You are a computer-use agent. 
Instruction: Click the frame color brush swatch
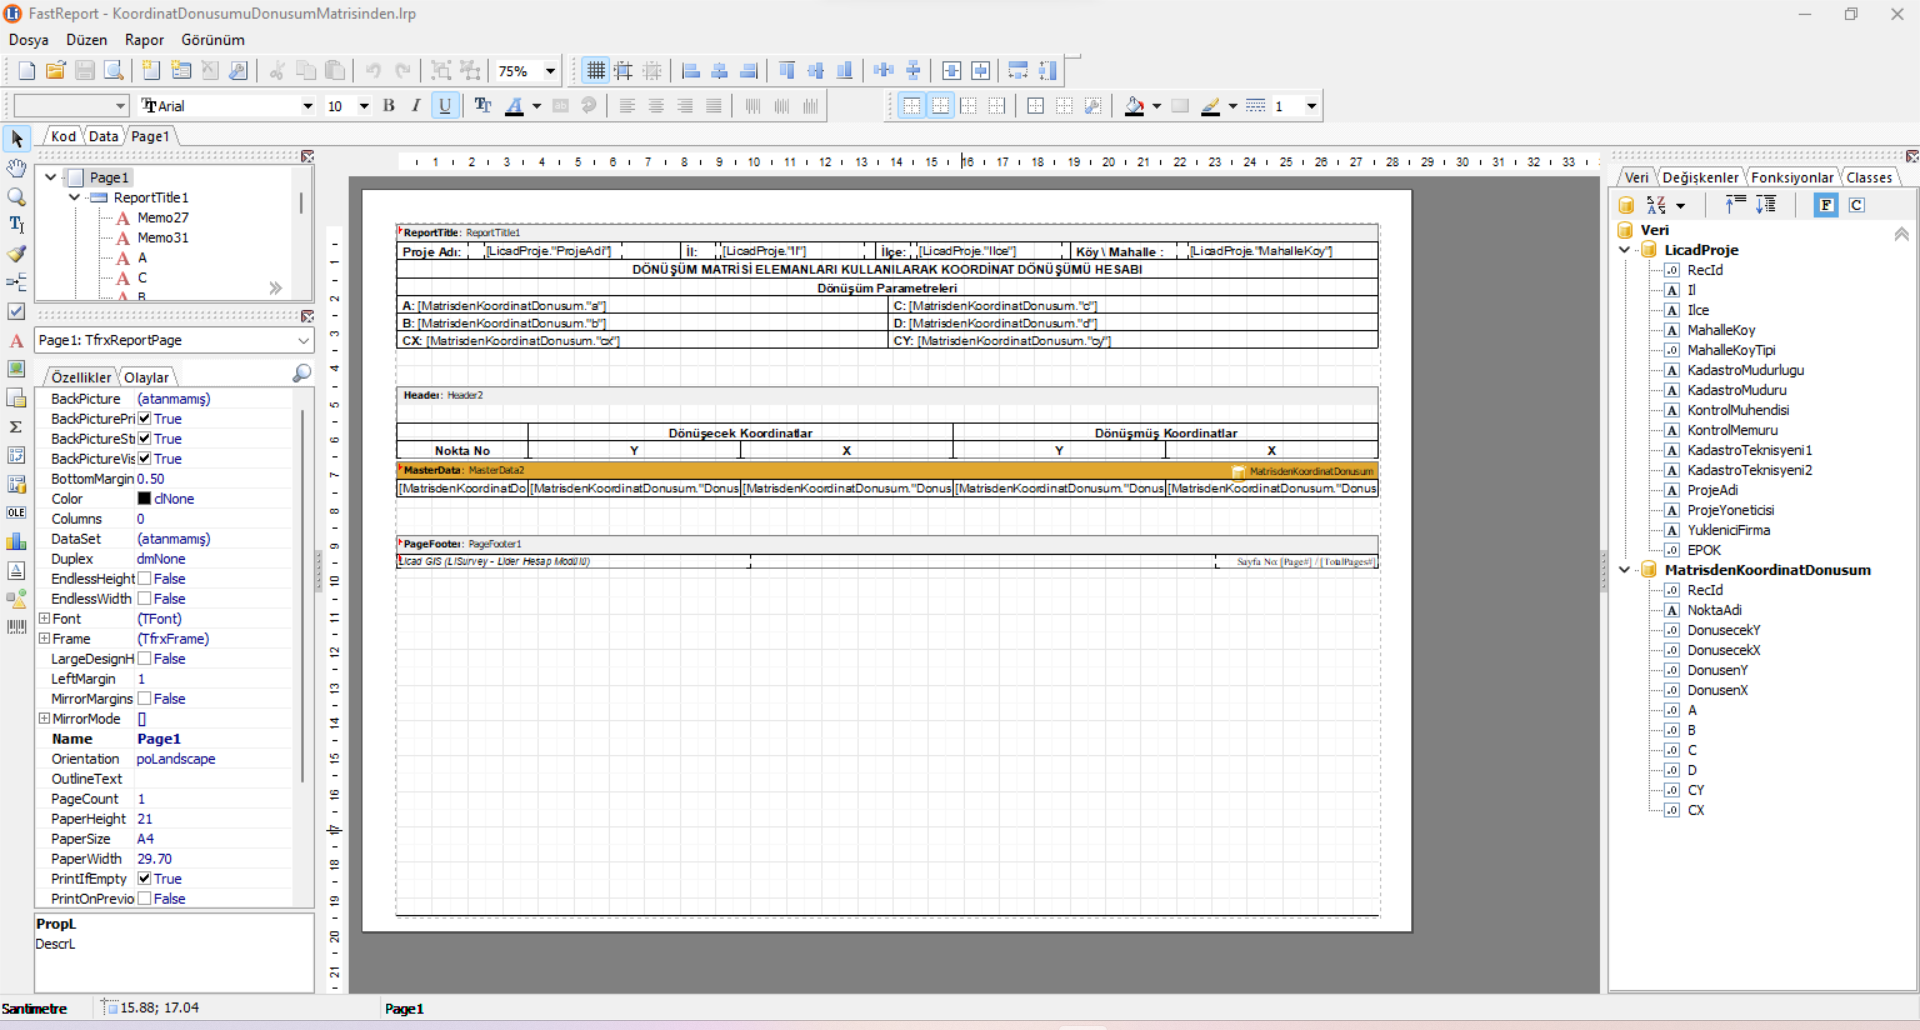[x=1210, y=106]
